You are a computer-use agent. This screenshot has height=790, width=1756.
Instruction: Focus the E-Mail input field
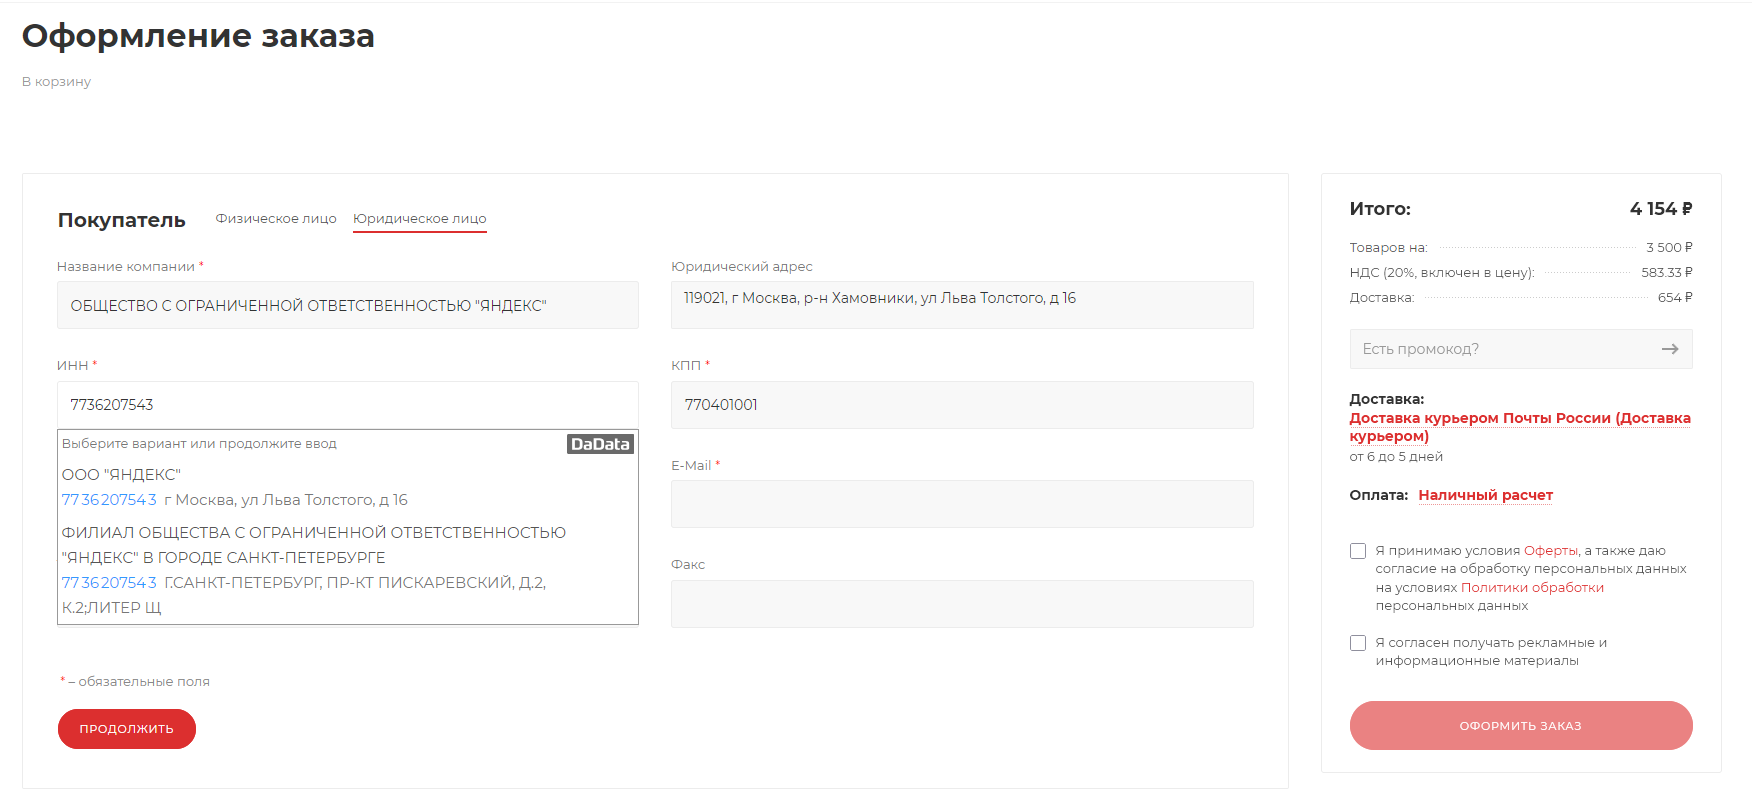click(x=961, y=504)
